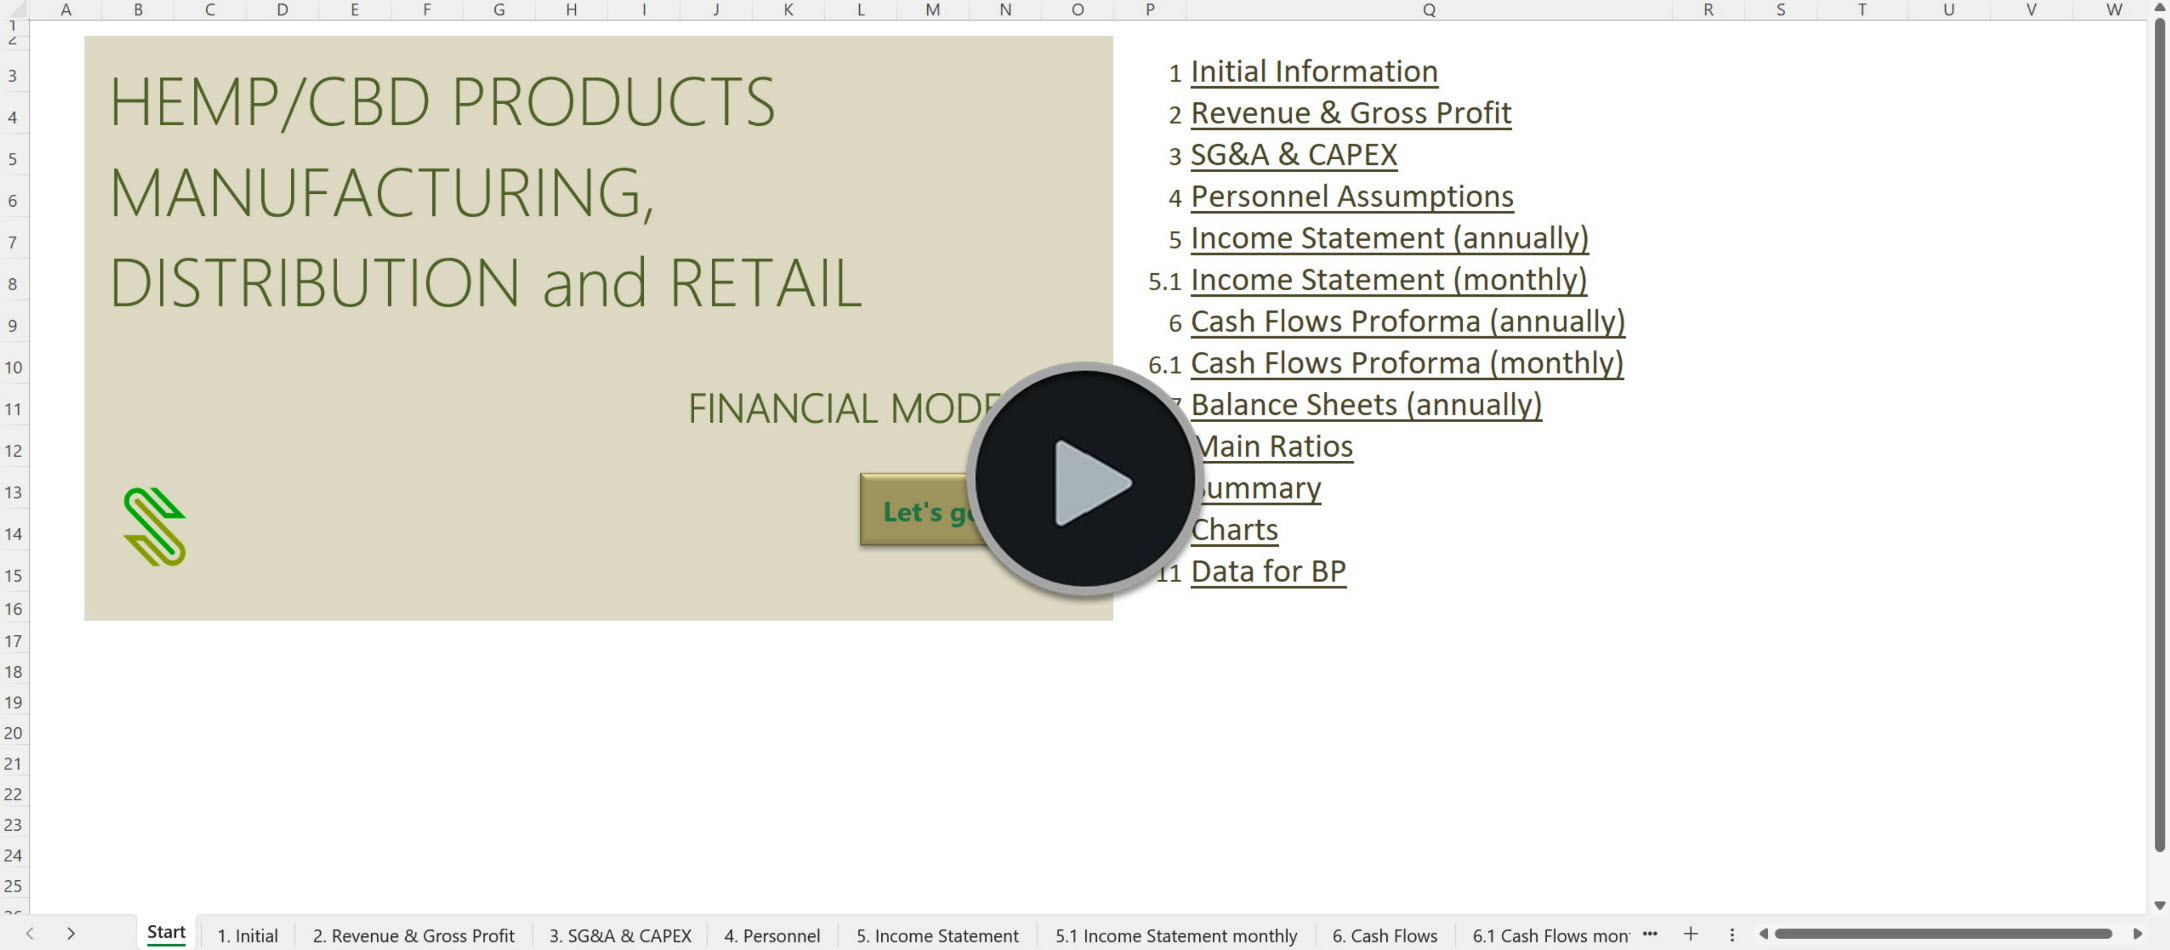Click the right arrow on the horizontal scrollbar
The width and height of the screenshot is (2170, 950).
[2135, 932]
